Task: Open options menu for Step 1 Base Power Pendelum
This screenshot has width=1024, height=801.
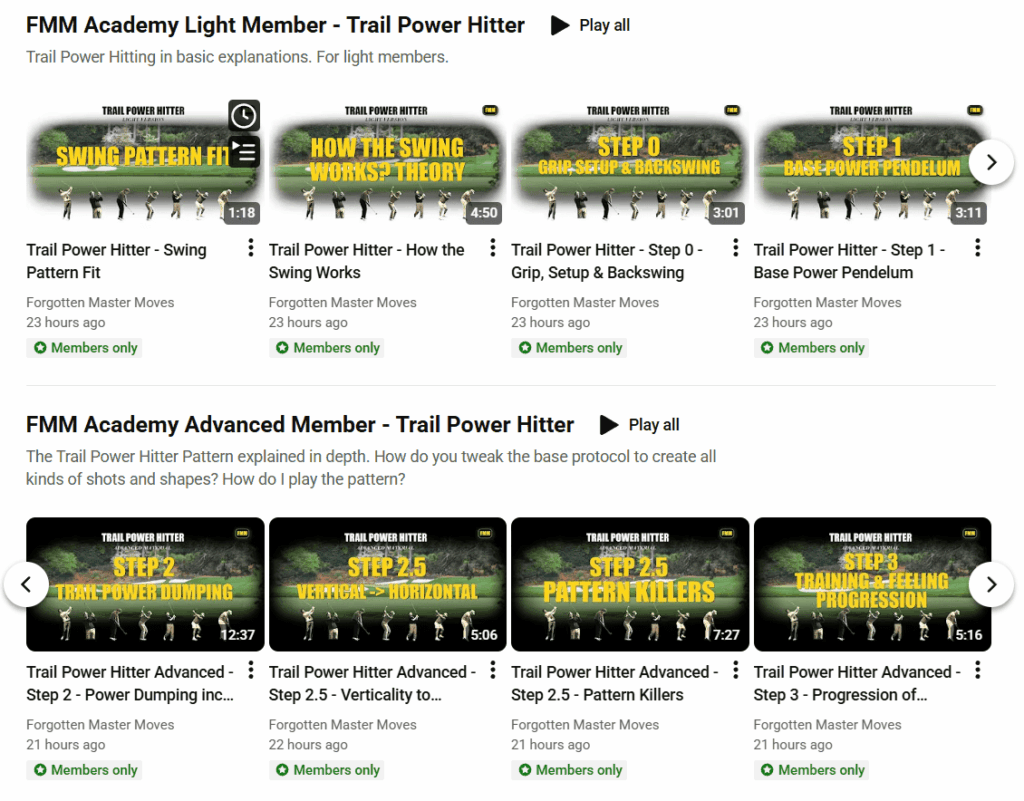Action: (978, 248)
